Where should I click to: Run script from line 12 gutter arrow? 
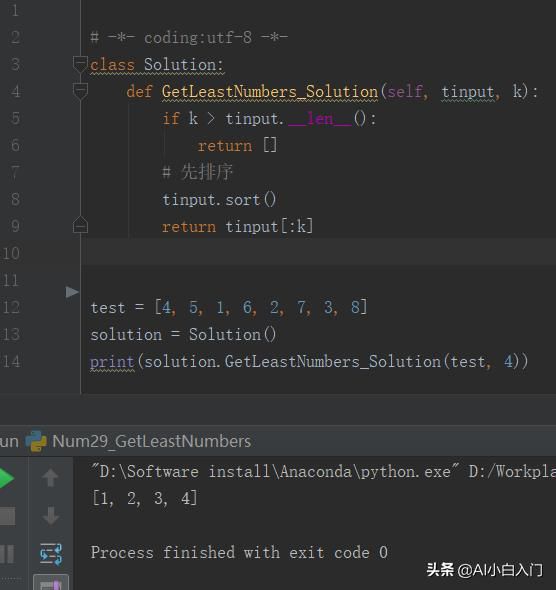point(71,292)
